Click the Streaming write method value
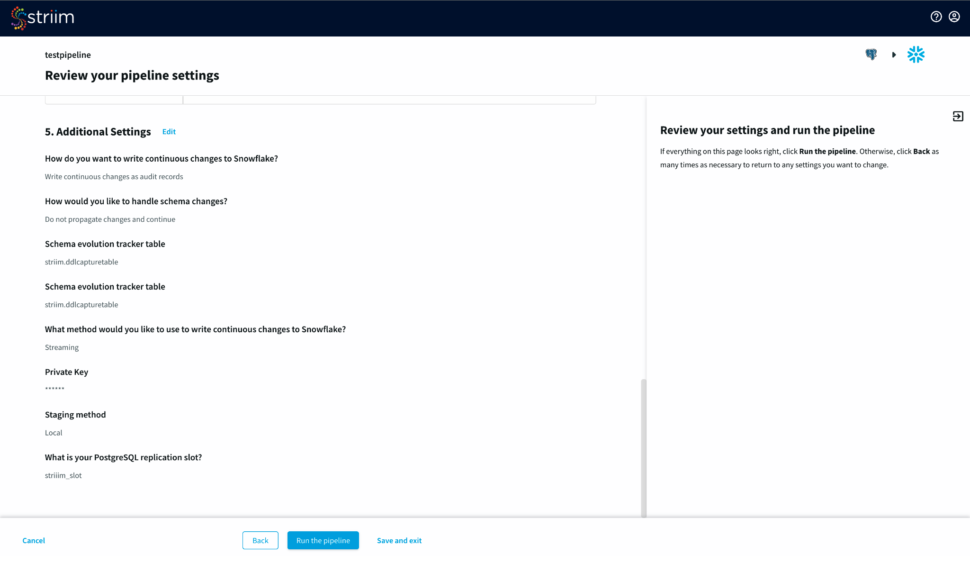 (x=62, y=348)
